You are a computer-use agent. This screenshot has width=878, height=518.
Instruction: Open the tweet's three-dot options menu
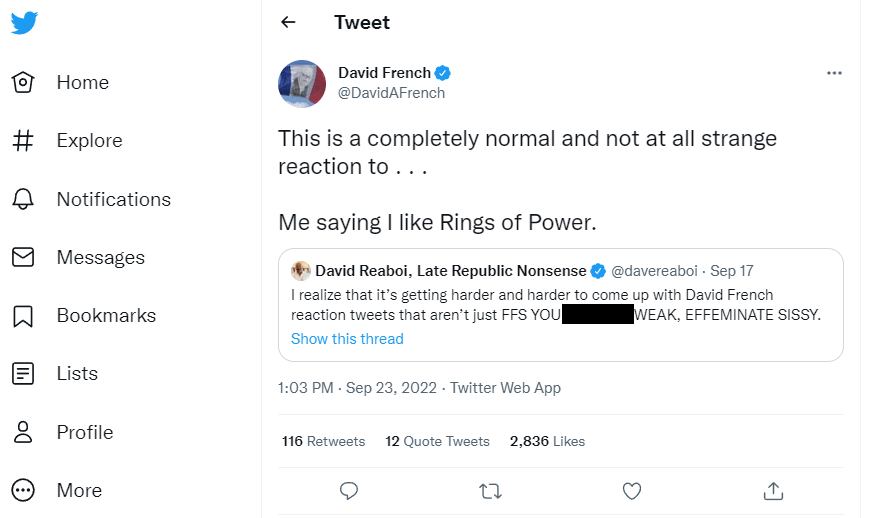pos(834,73)
